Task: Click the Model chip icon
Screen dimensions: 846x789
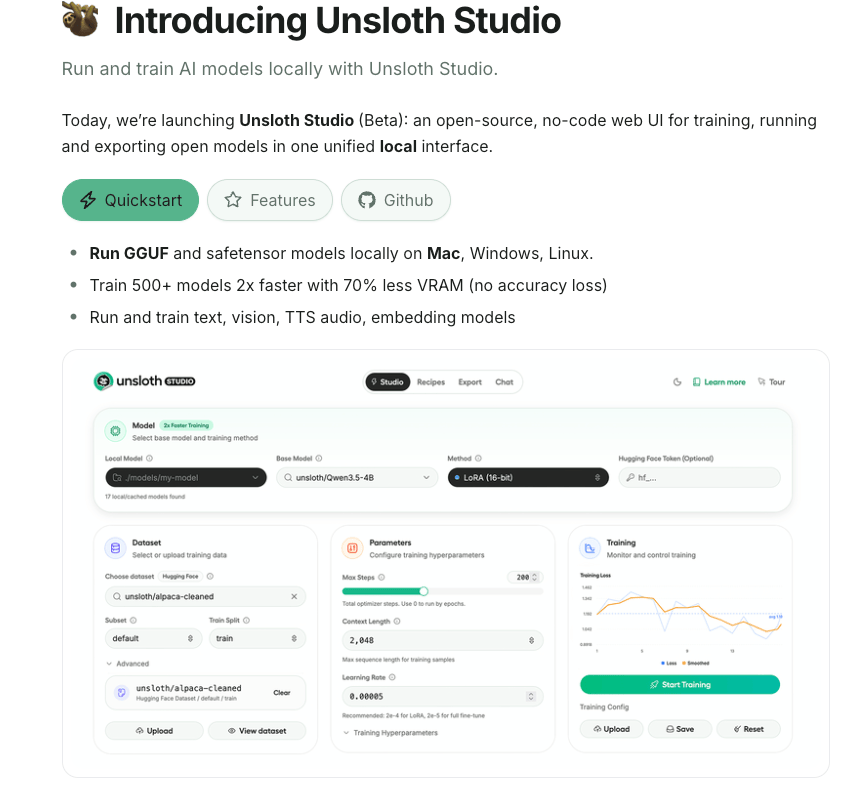Action: pyautogui.click(x=115, y=431)
